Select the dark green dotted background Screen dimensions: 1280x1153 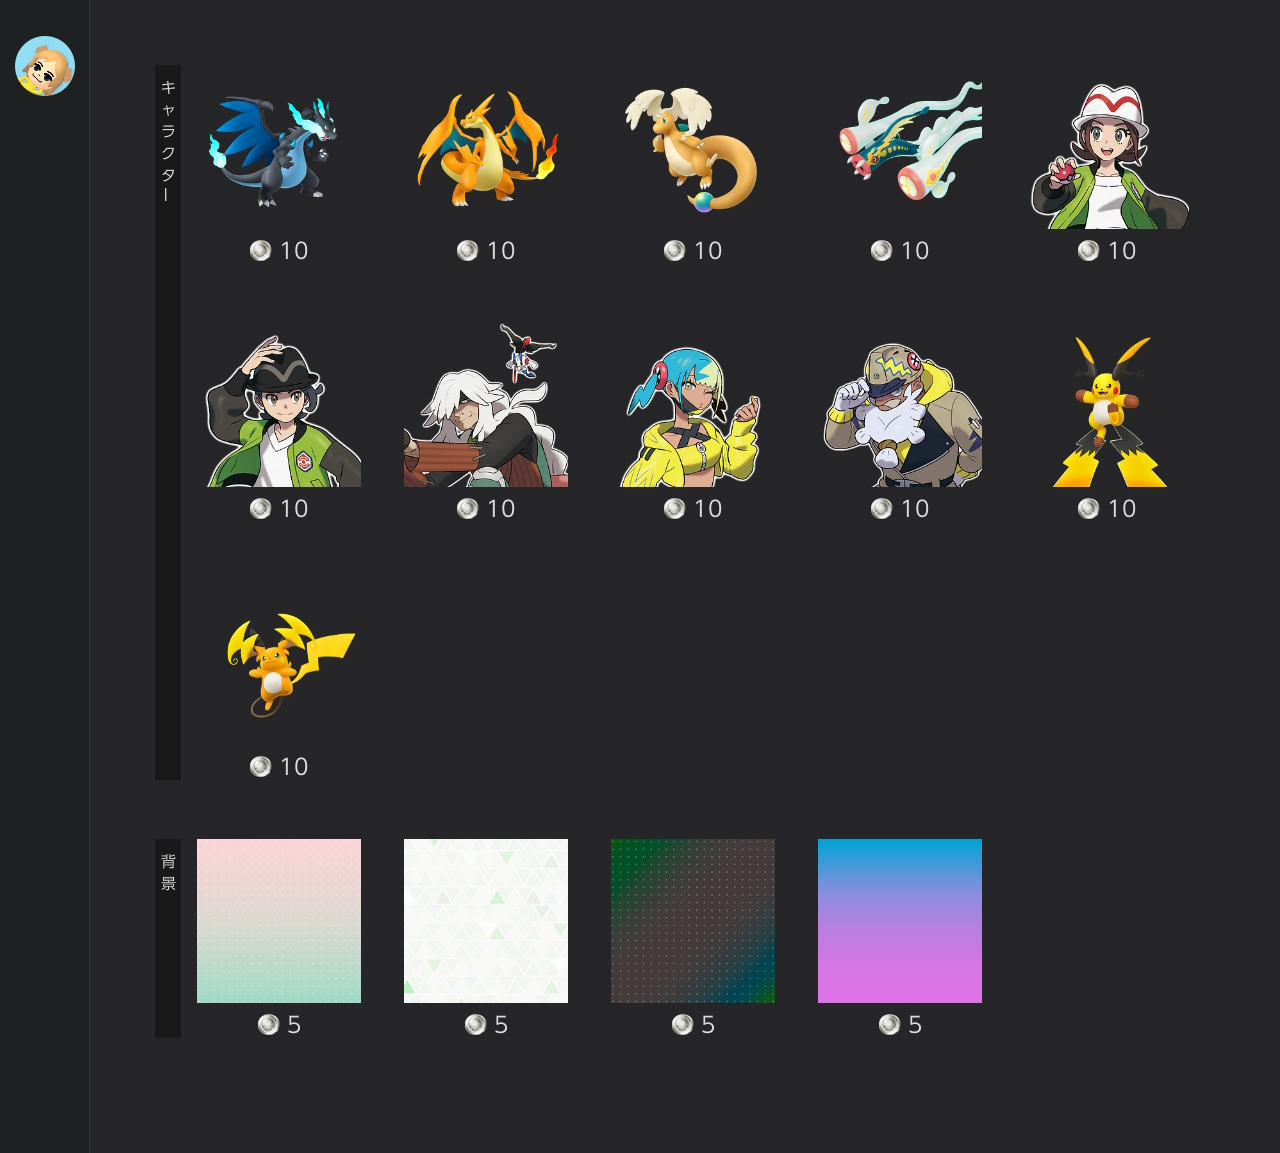tap(692, 920)
